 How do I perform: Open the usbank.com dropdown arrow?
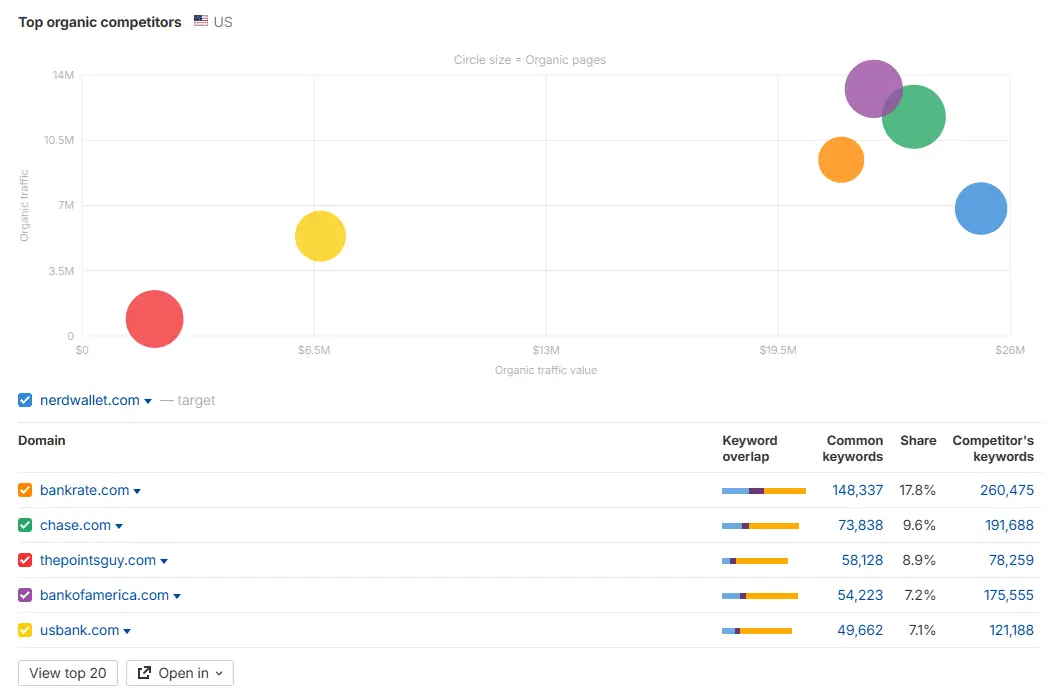tap(127, 632)
